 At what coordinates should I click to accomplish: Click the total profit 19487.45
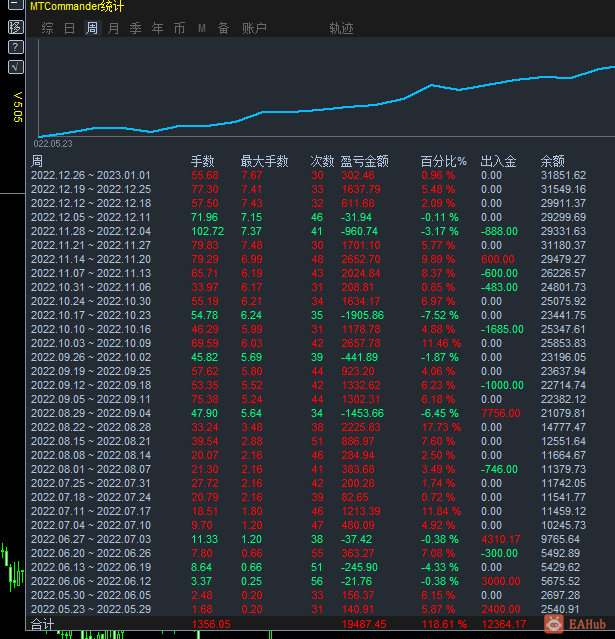tap(364, 624)
